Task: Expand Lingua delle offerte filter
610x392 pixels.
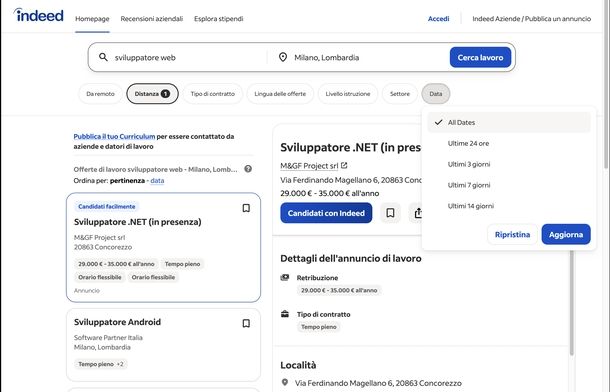Action: tap(280, 94)
